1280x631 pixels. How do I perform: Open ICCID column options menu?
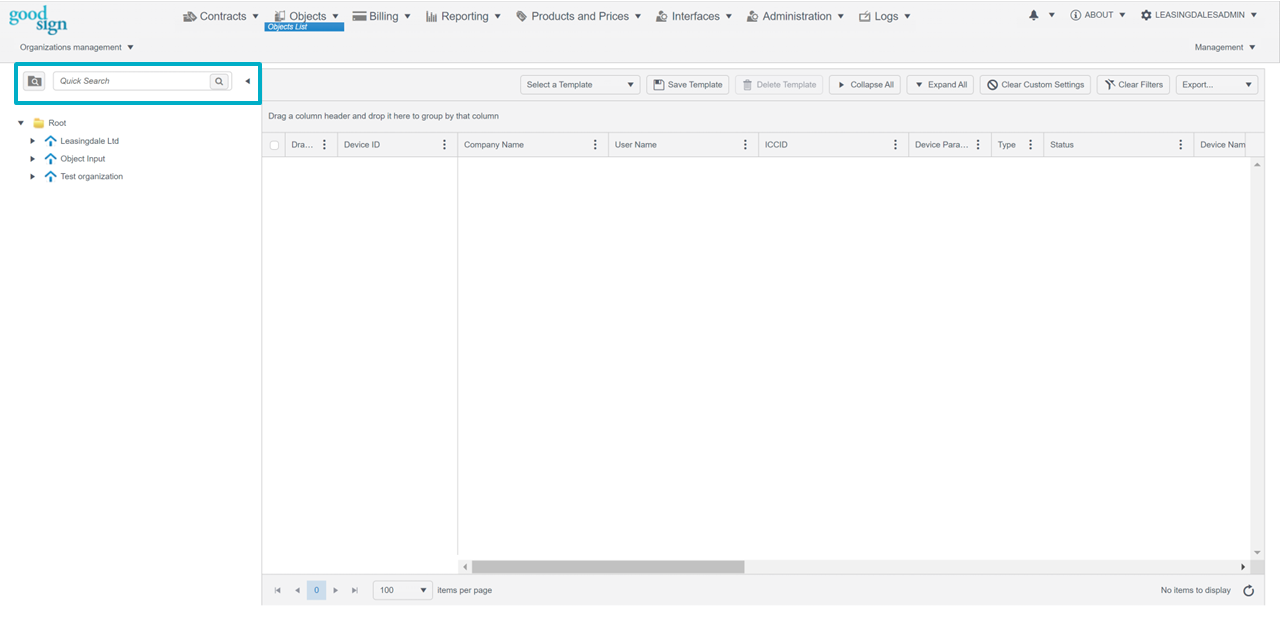point(895,145)
